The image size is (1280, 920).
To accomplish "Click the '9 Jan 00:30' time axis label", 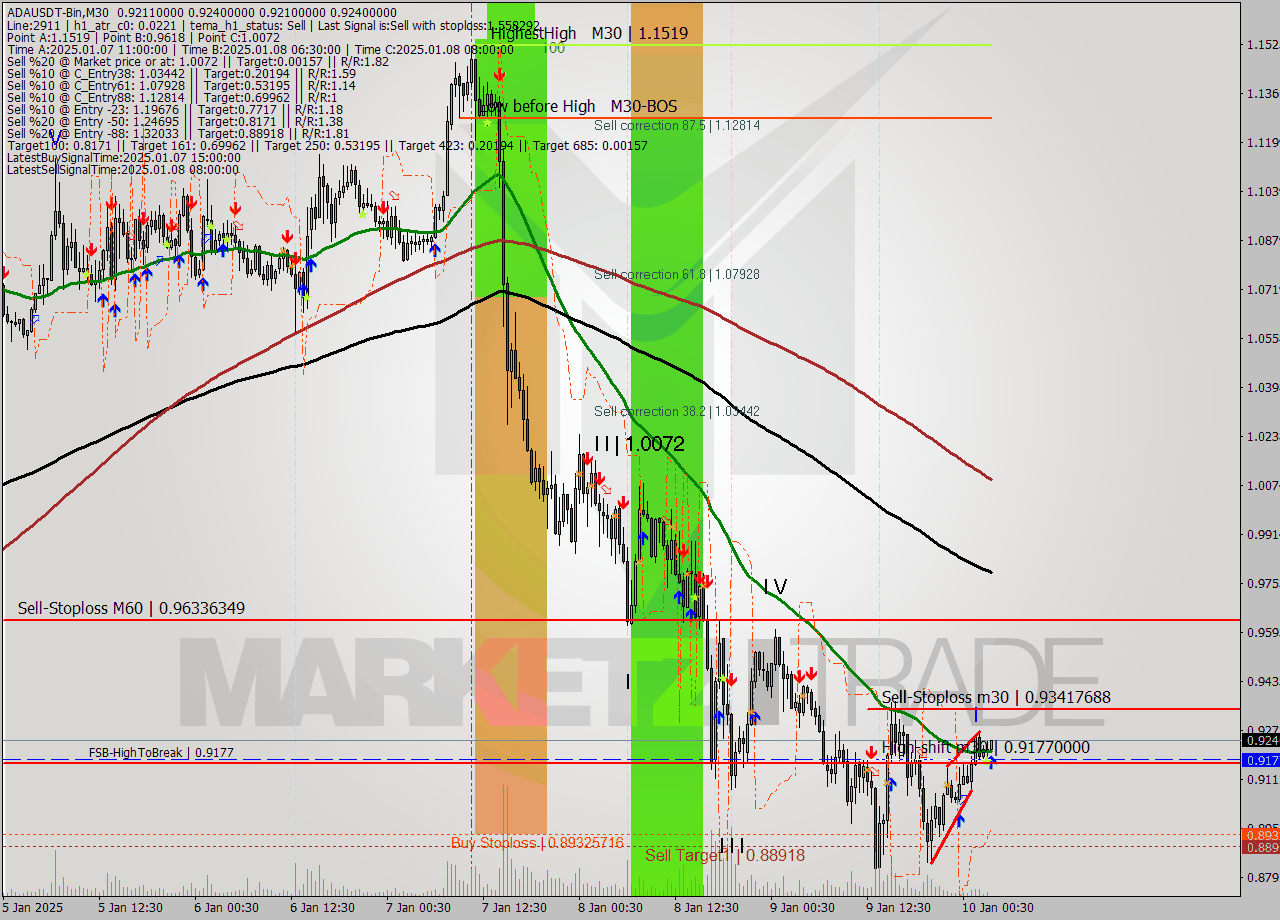I will tap(801, 908).
